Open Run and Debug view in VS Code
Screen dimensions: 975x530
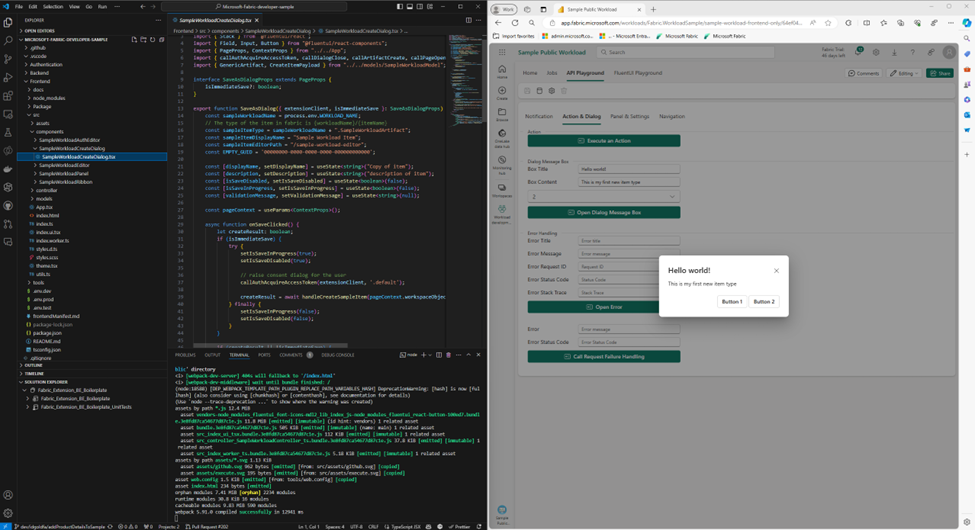[8, 78]
